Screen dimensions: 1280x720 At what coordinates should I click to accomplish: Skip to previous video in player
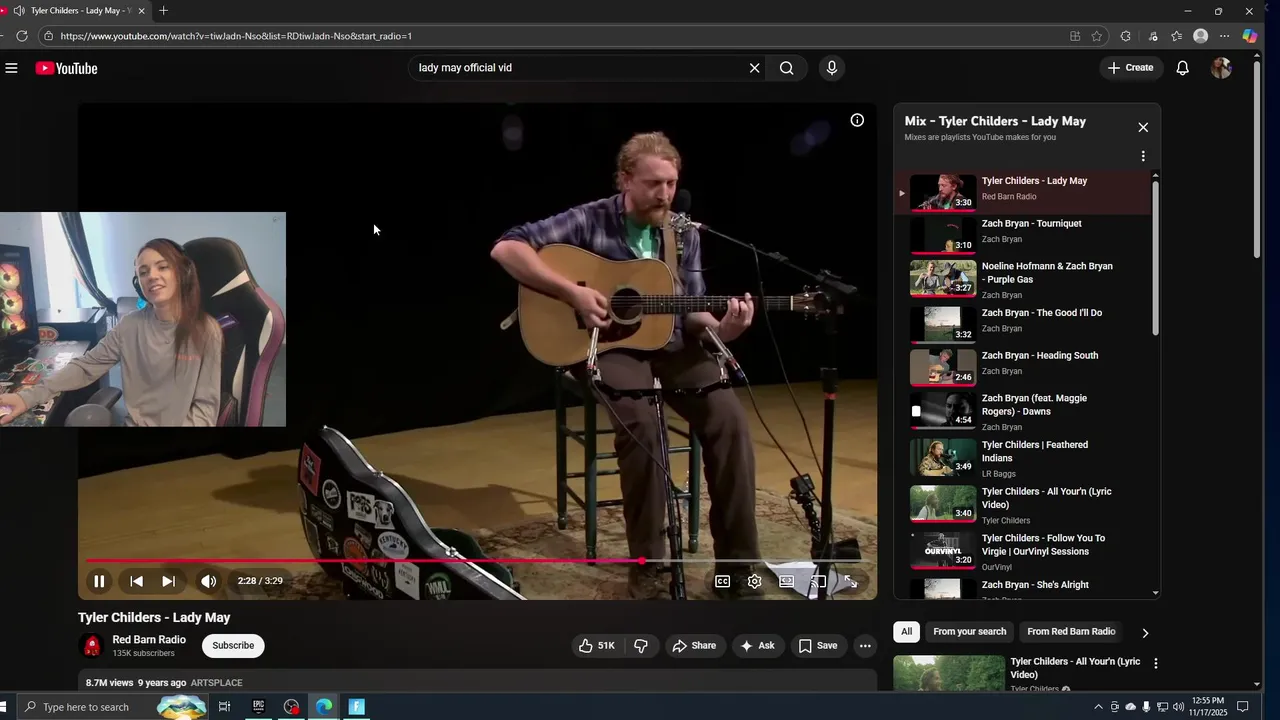pos(136,581)
